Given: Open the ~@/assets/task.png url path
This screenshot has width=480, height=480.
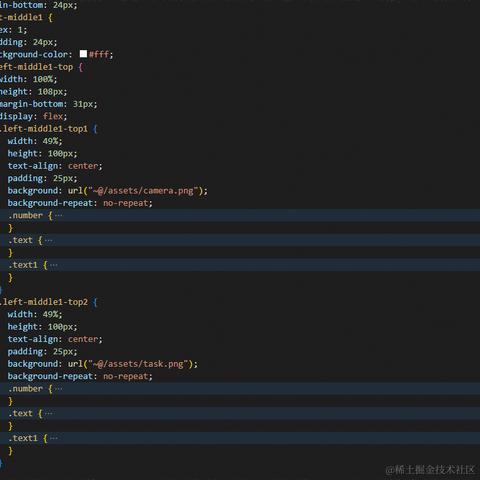Looking at the screenshot, I should [x=138, y=364].
